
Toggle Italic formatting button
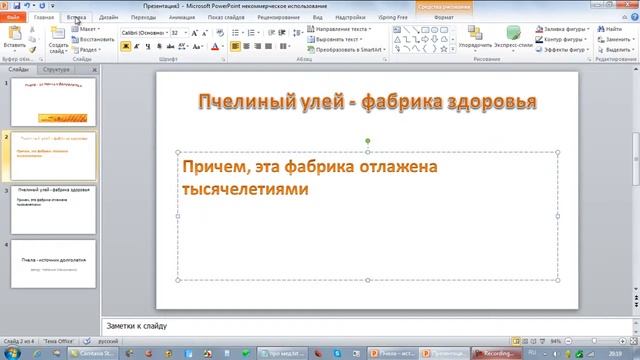coord(137,47)
